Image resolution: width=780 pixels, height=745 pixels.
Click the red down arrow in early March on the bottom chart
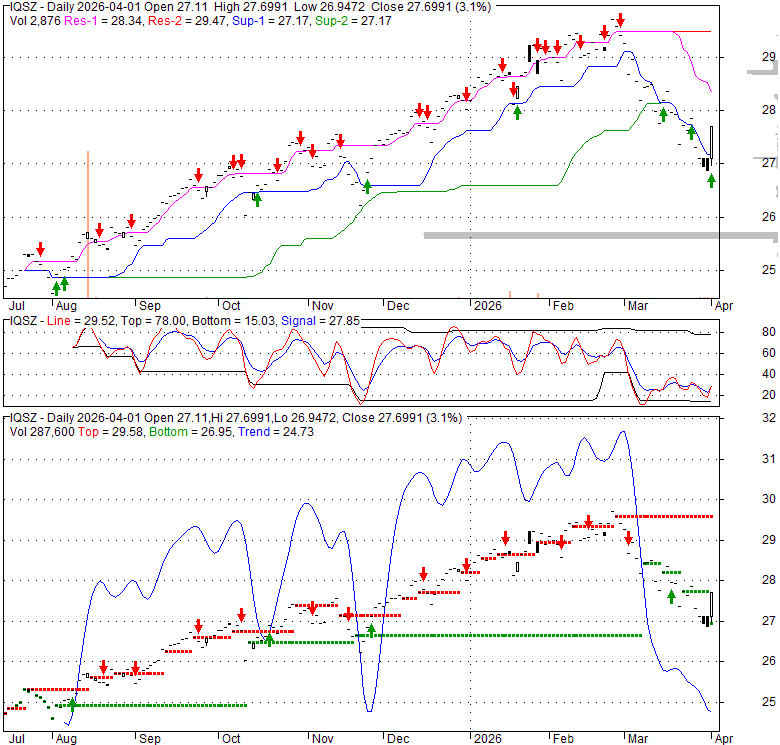tap(629, 539)
